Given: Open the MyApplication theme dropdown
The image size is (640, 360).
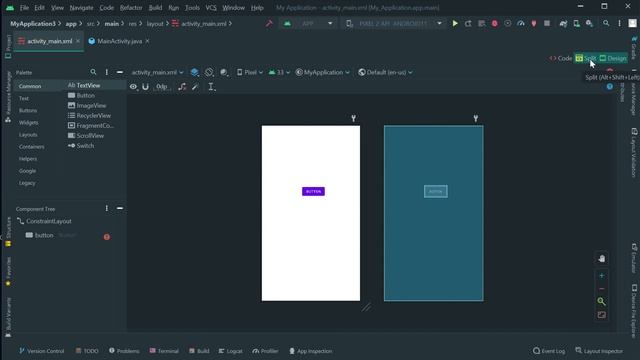Looking at the screenshot, I should pyautogui.click(x=322, y=72).
